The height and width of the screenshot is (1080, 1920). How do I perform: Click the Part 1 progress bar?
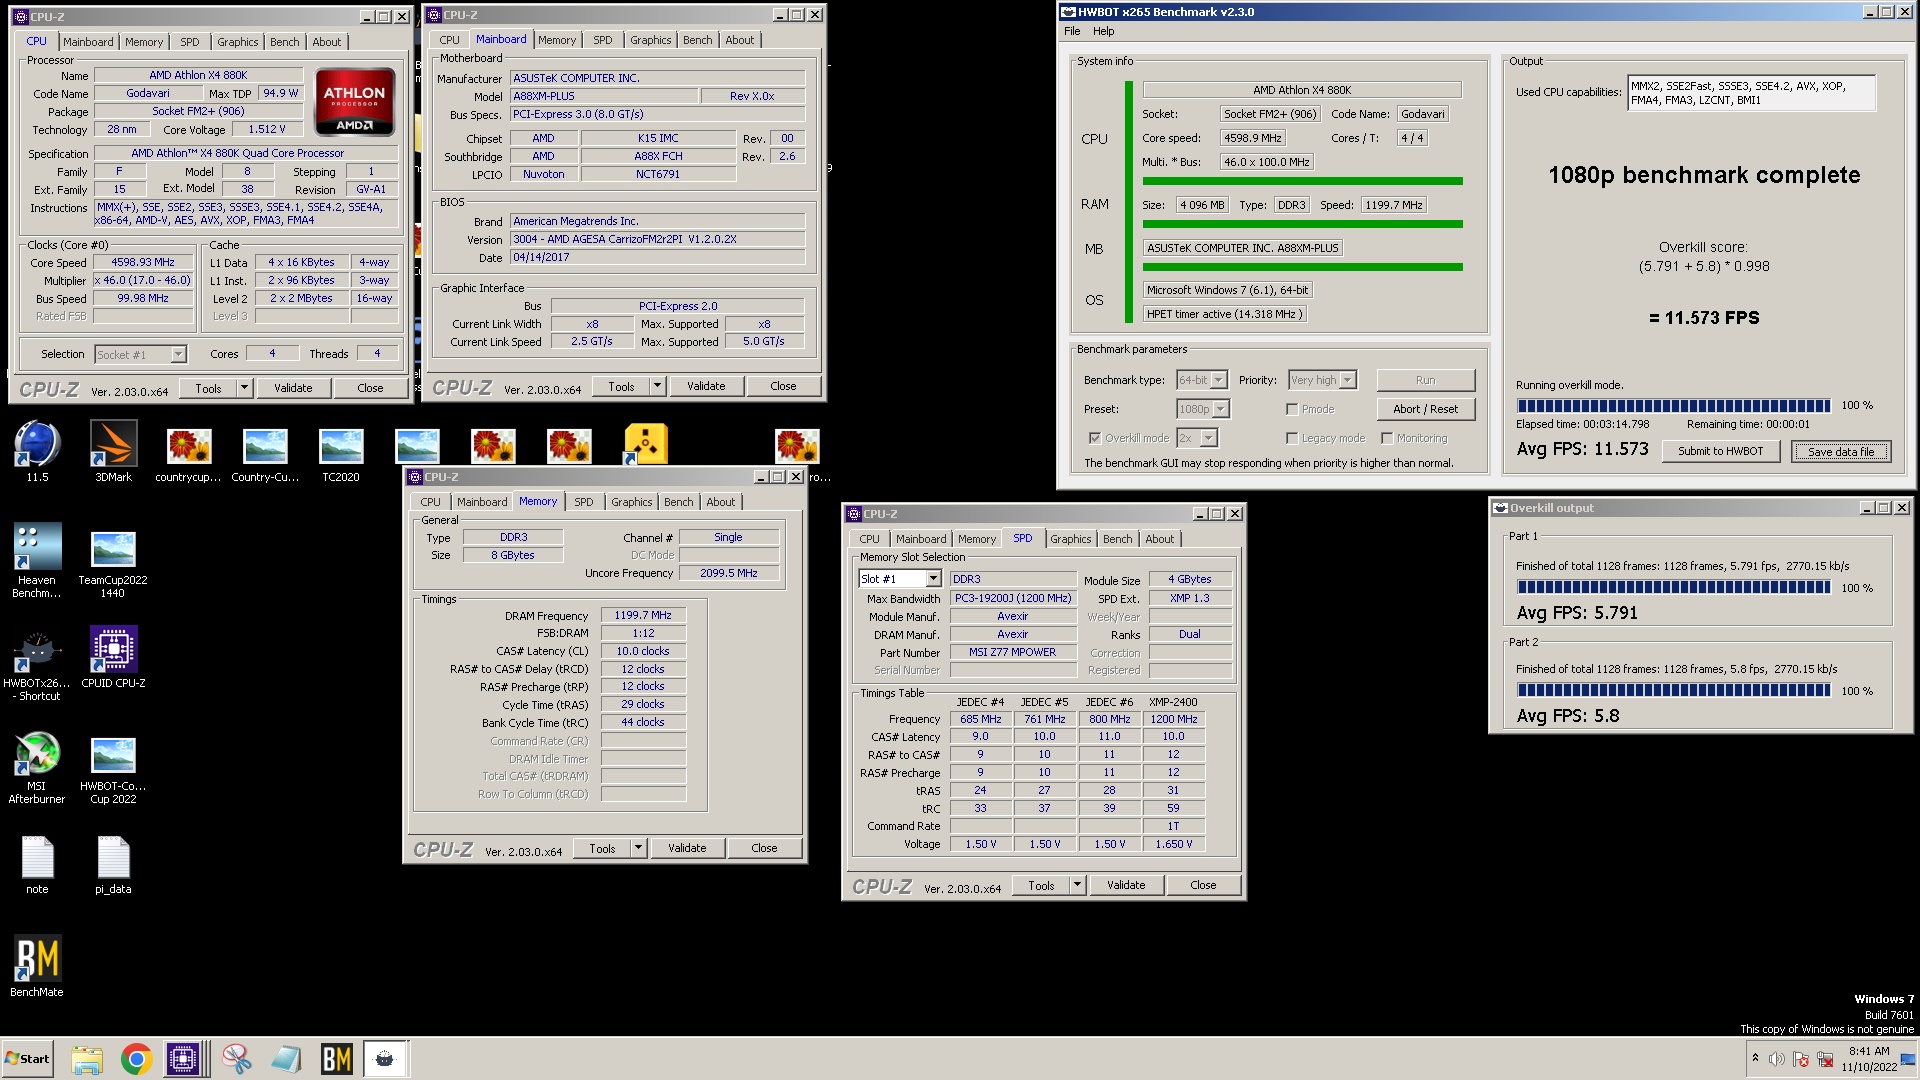tap(1673, 588)
